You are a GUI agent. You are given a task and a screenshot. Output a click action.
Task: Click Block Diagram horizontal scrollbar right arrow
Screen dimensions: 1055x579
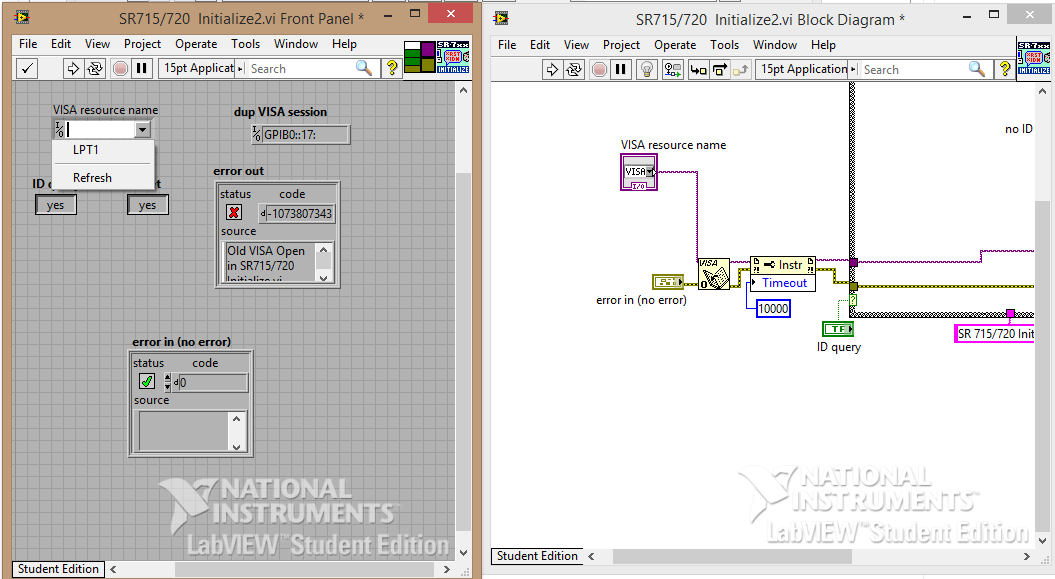[x=1027, y=556]
